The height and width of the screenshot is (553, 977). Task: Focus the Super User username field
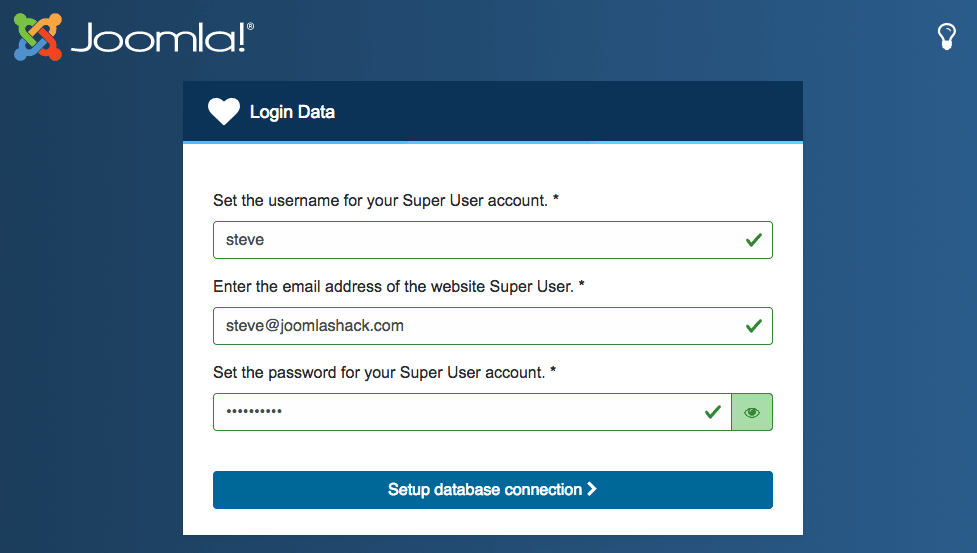pos(493,240)
